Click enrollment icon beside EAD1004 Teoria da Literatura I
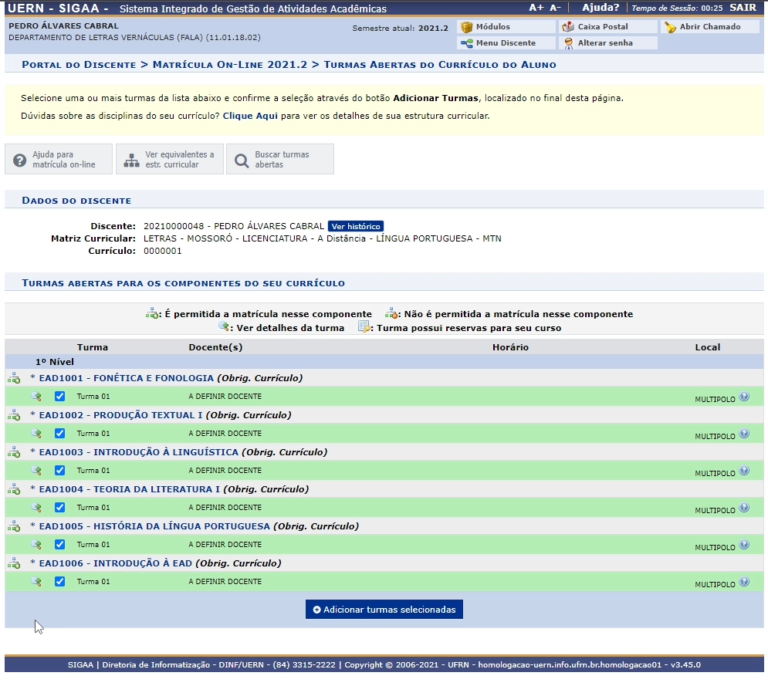 (14, 490)
